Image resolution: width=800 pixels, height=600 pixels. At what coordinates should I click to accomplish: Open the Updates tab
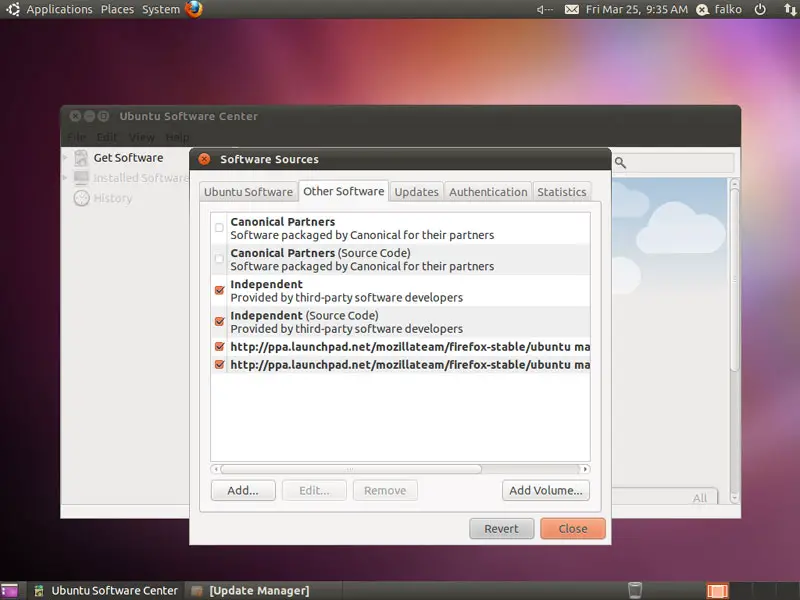(416, 192)
